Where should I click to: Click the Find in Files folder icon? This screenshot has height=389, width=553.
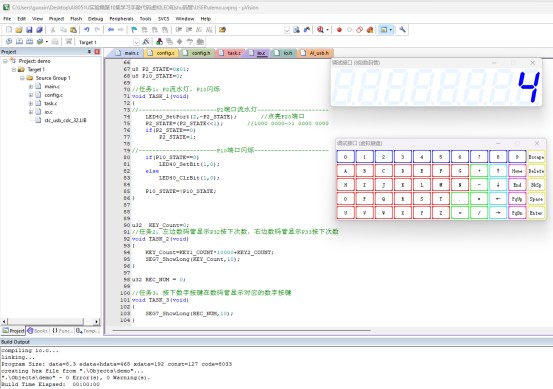tap(223, 30)
